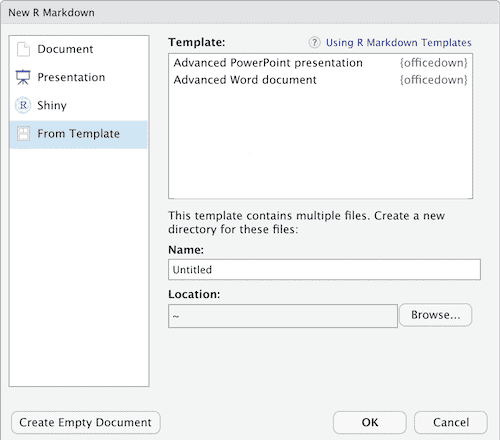Viewport: 500px width, 440px height.
Task: Select Advanced Word document template
Action: (320, 80)
